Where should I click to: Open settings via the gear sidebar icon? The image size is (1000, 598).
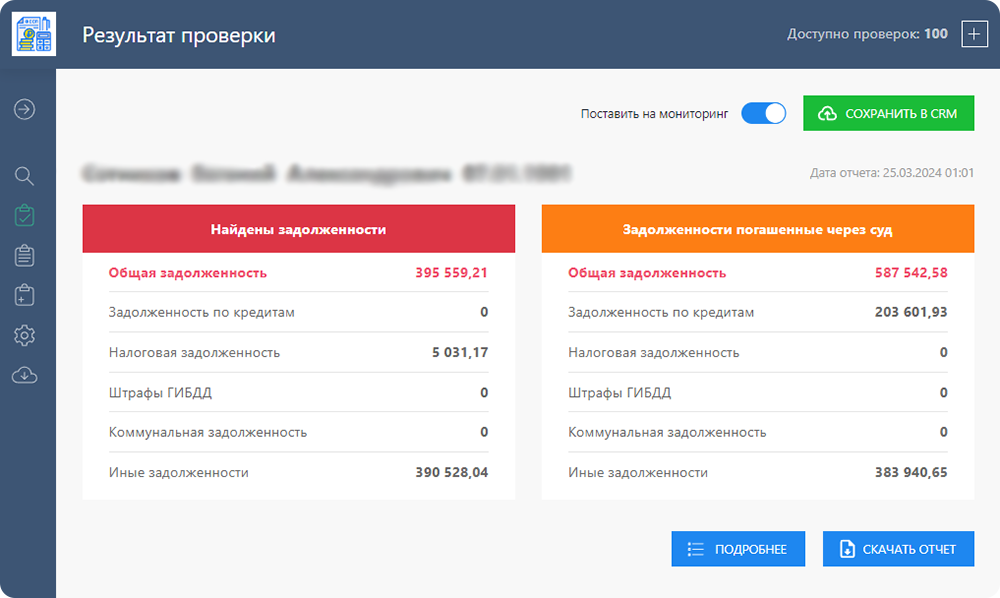point(25,335)
